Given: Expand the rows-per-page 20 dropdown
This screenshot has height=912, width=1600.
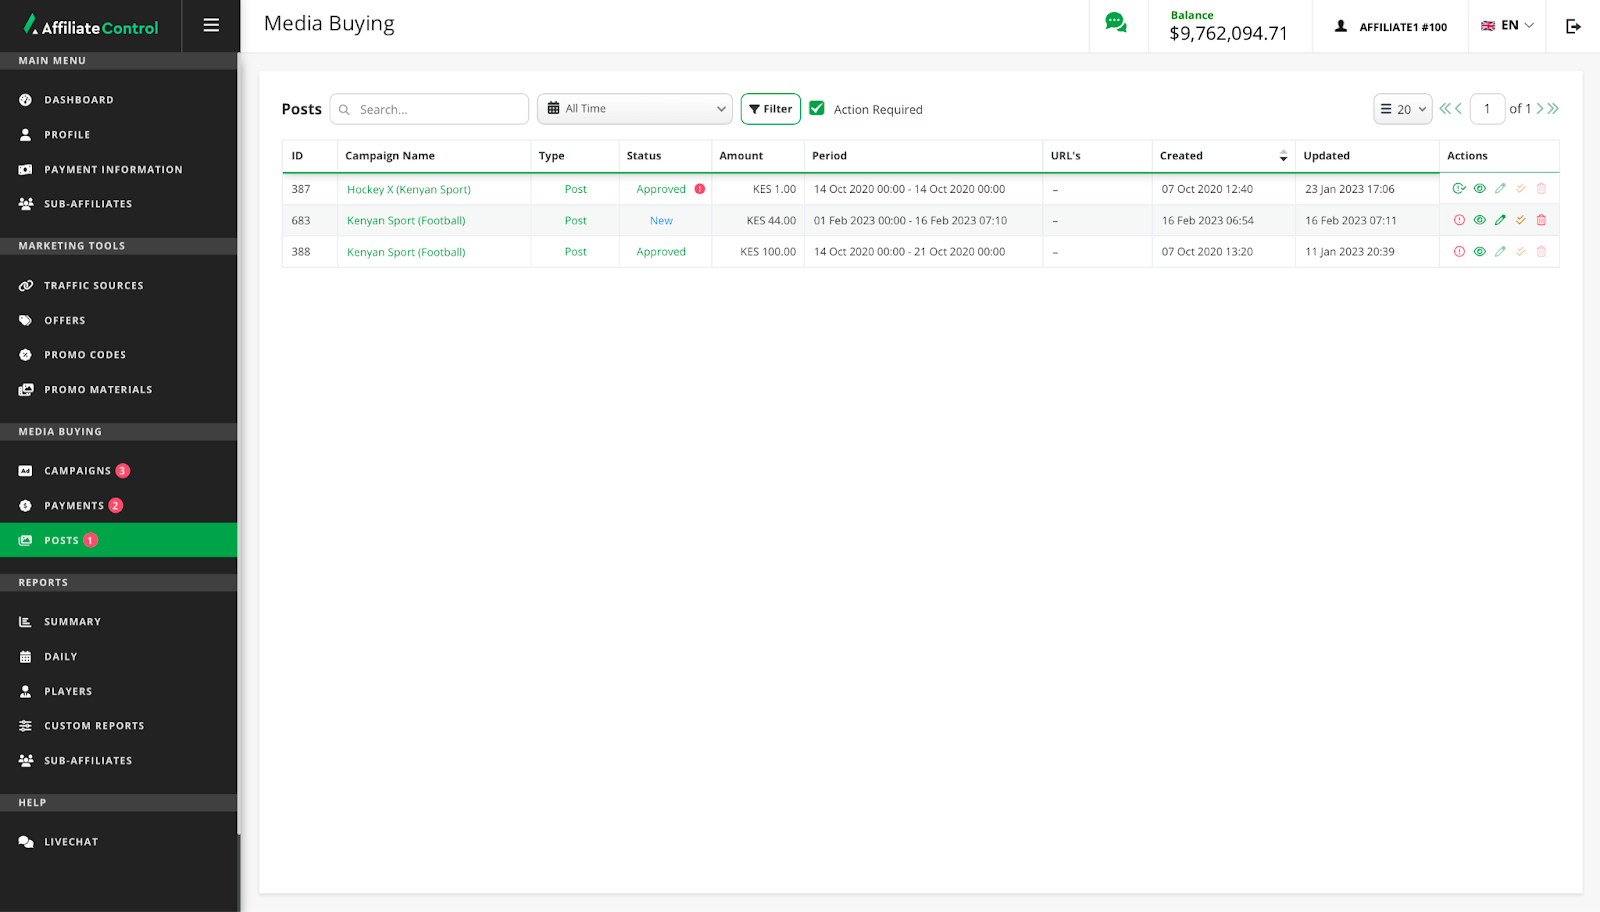Looking at the screenshot, I should point(1402,109).
